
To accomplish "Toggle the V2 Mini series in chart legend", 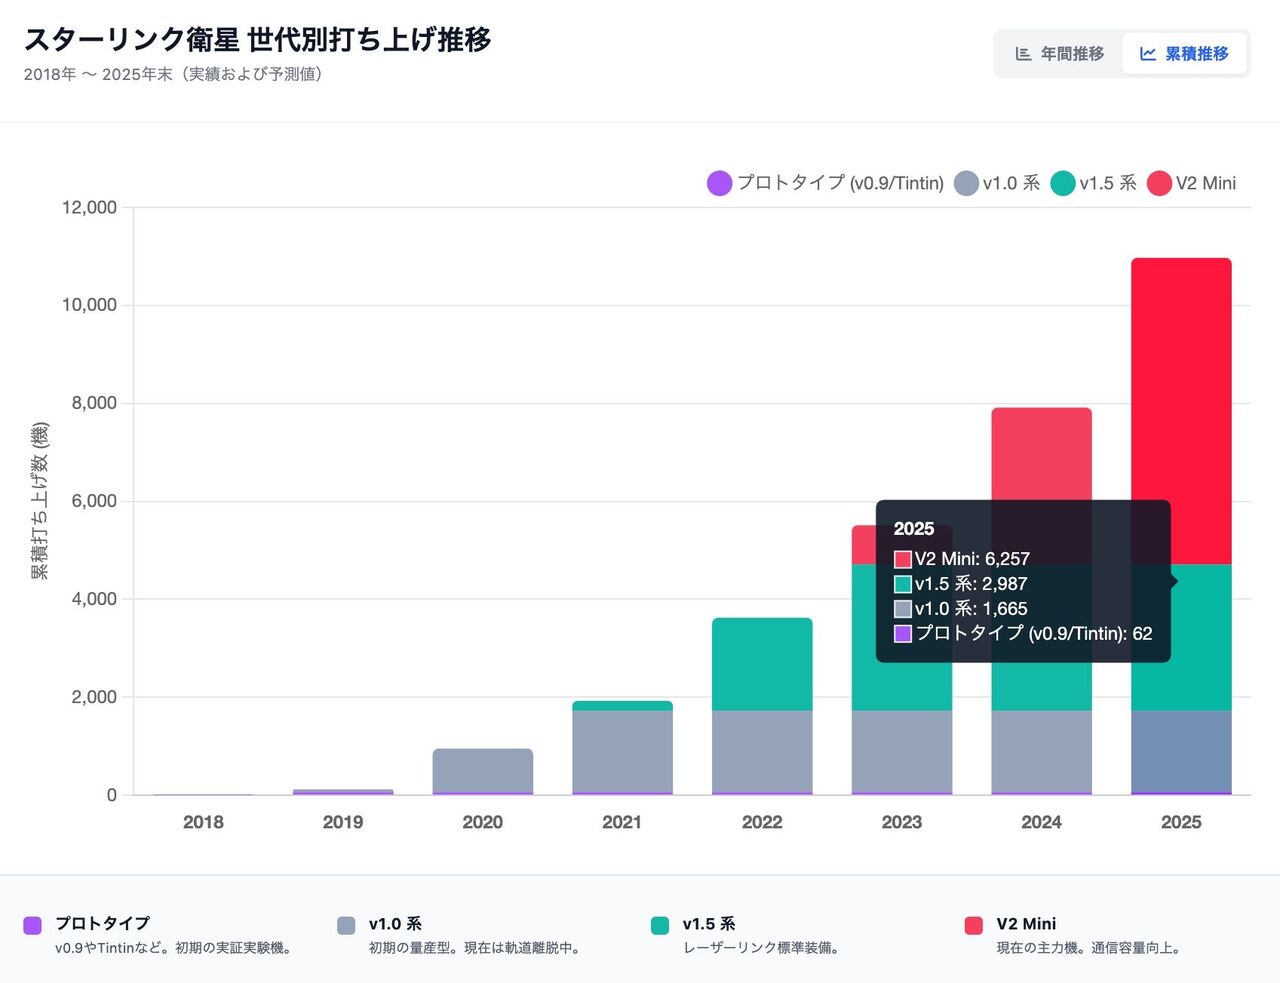I will (1191, 183).
